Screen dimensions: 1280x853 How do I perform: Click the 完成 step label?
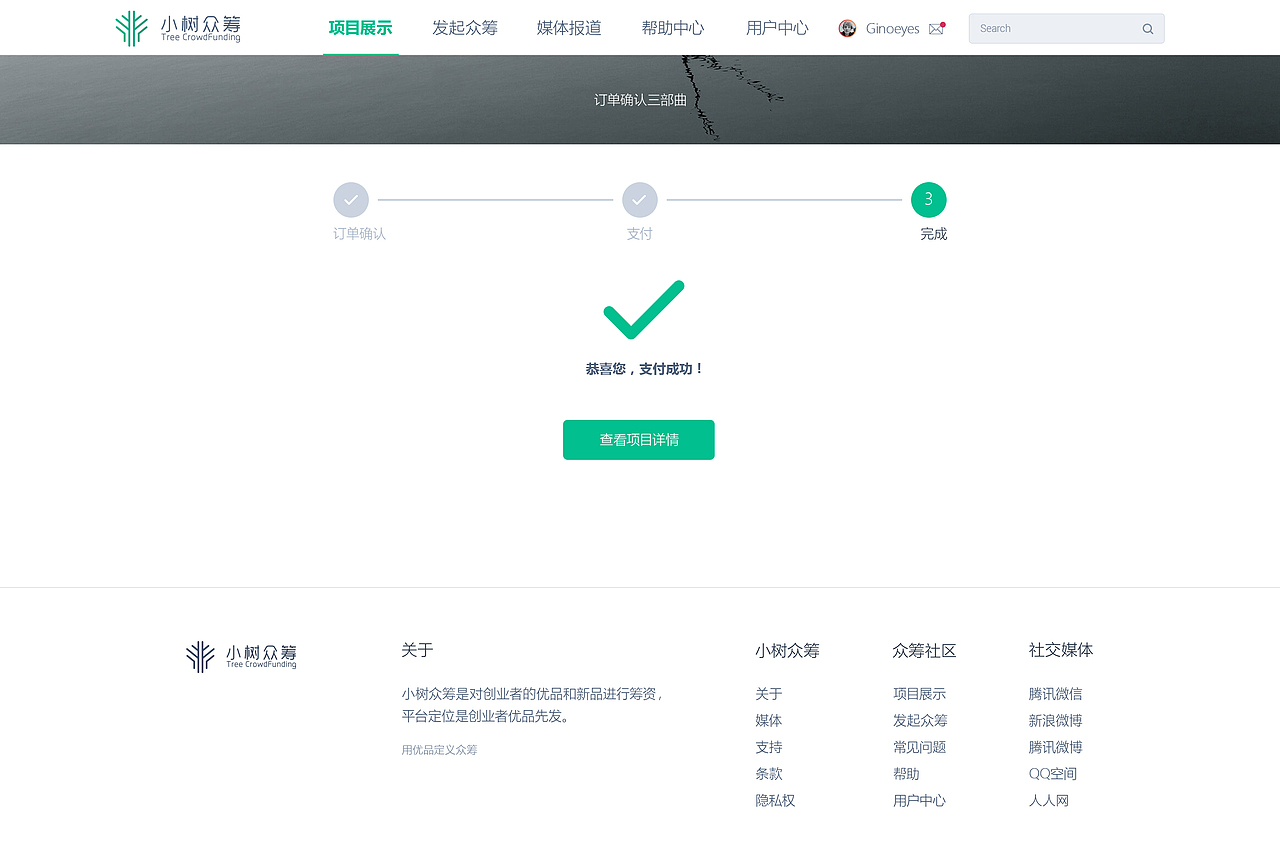(934, 234)
